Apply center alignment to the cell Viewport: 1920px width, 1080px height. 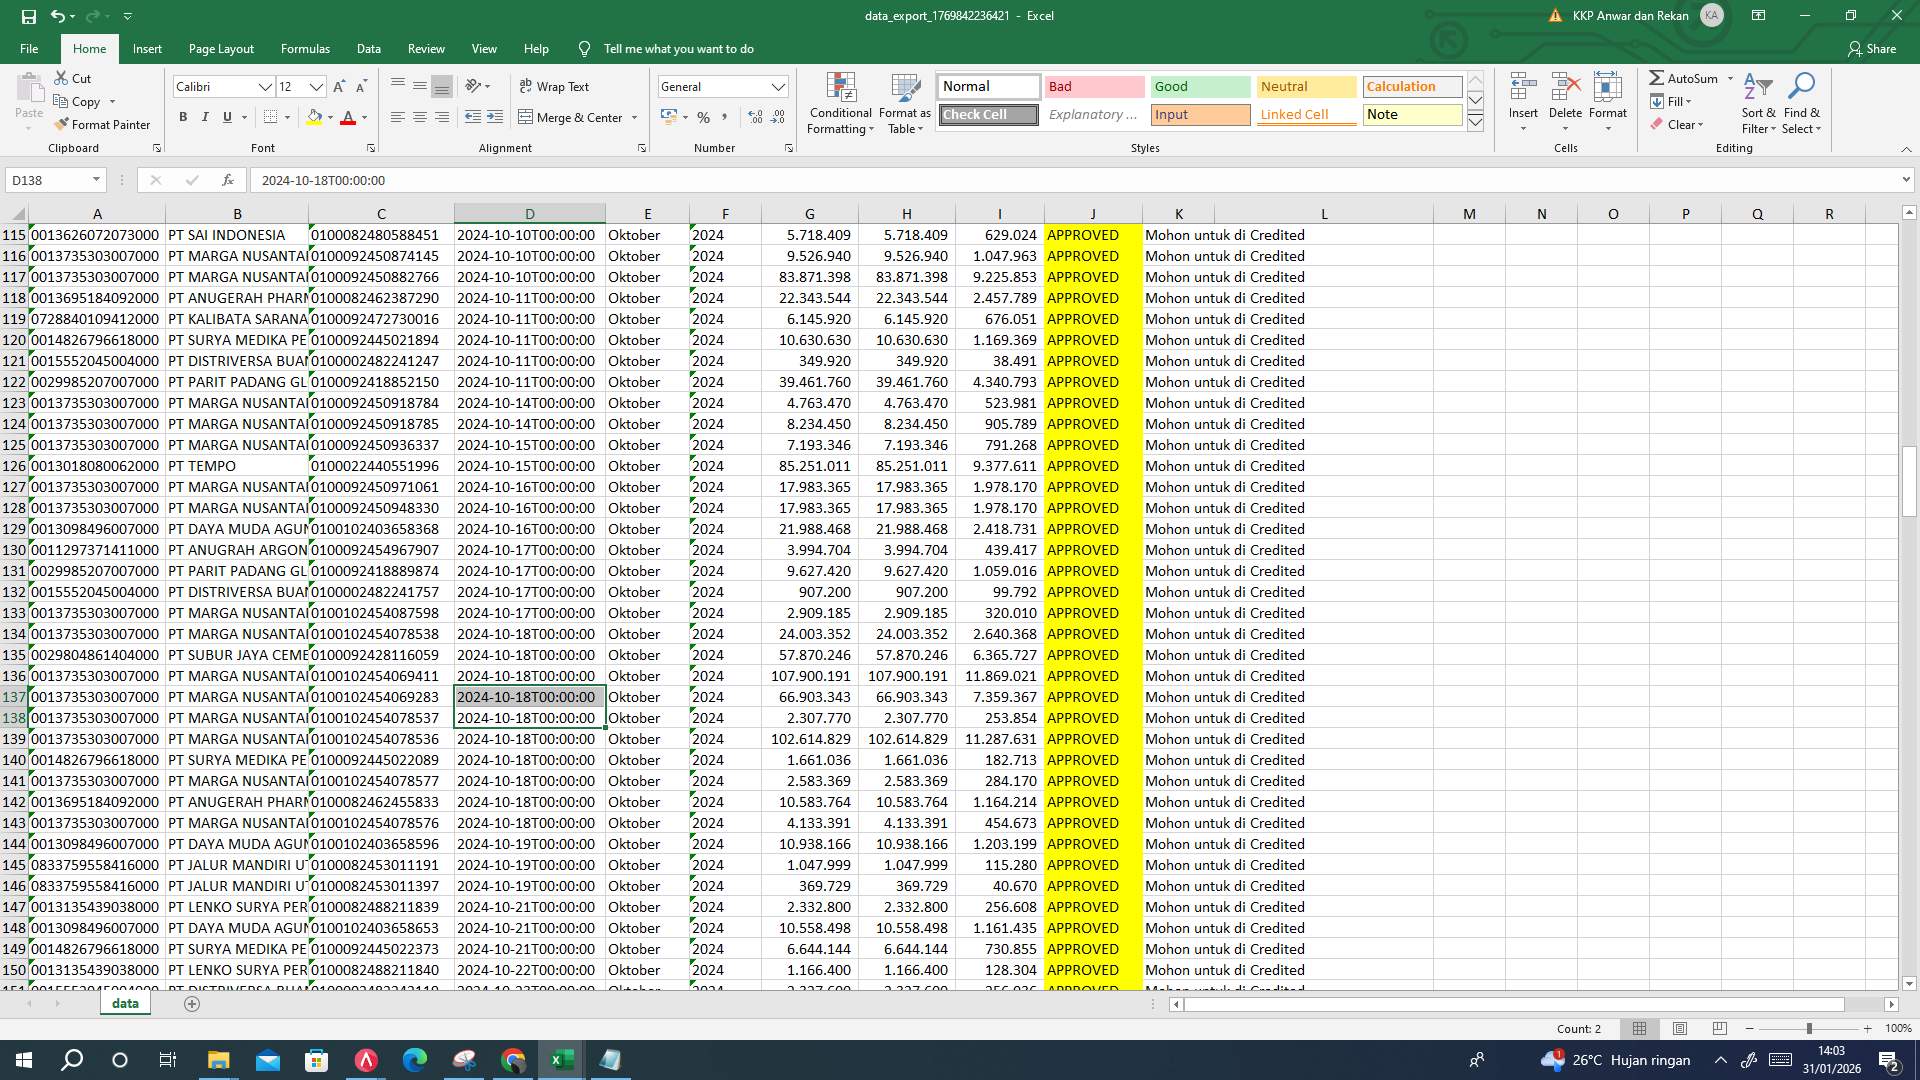tap(419, 117)
